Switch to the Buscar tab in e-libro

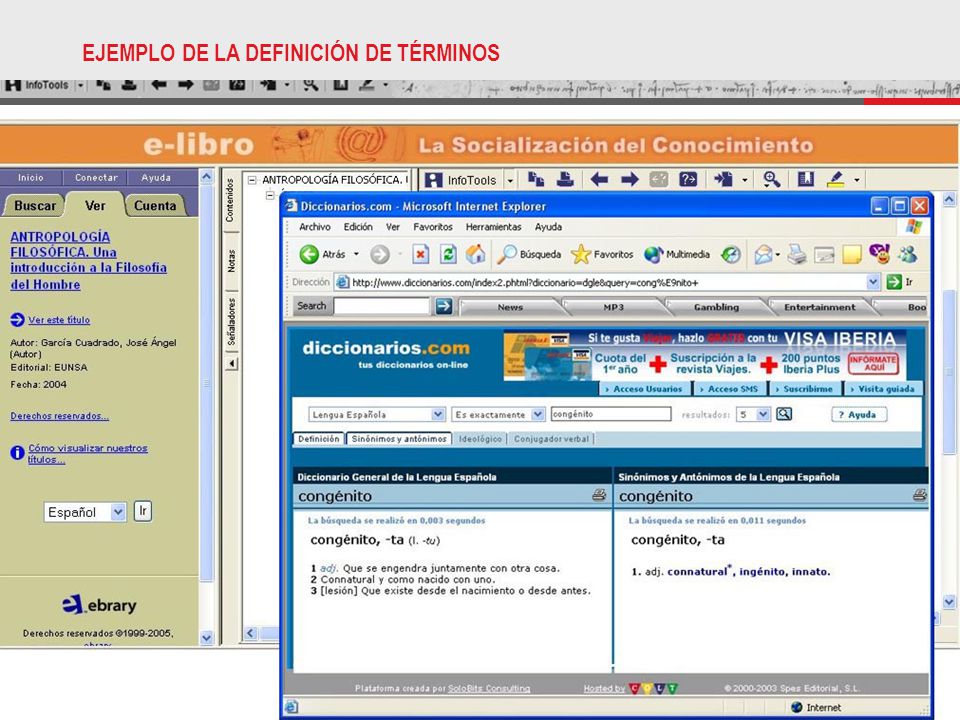pos(34,206)
